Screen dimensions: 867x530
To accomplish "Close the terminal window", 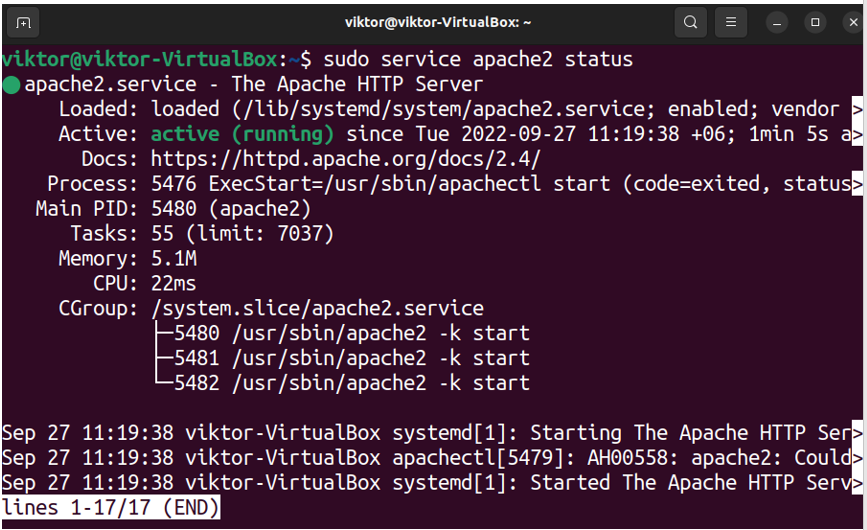I will (853, 23).
